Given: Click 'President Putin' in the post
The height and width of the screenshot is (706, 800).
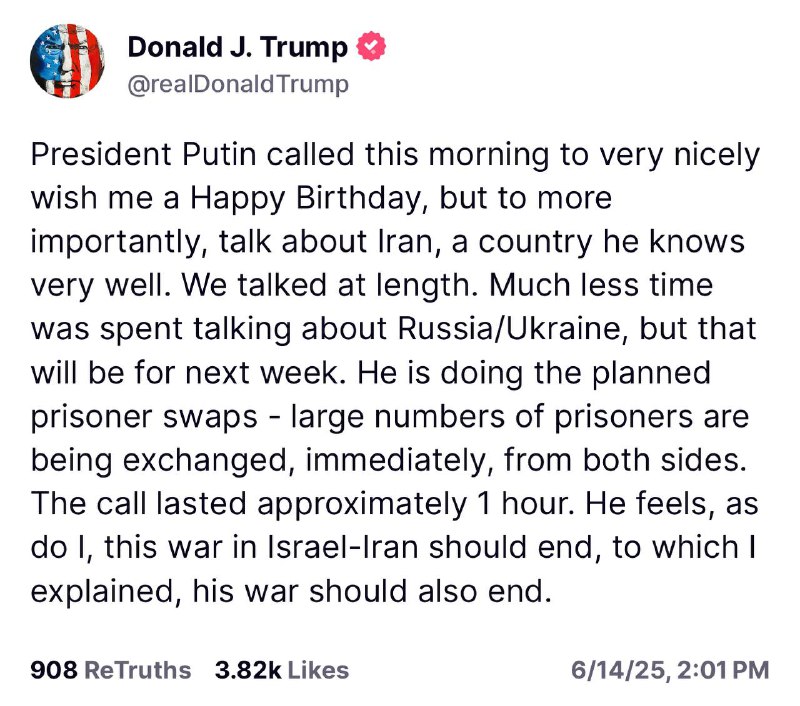Looking at the screenshot, I should [143, 154].
